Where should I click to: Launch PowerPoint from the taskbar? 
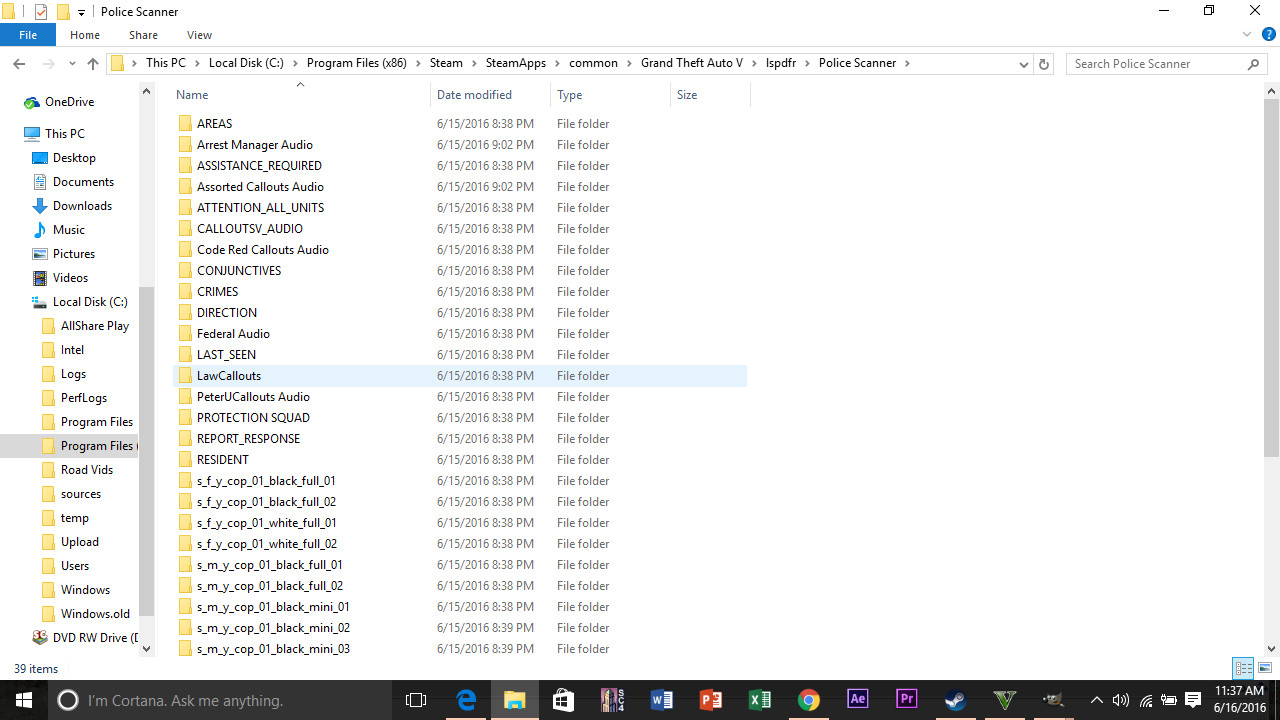[710, 700]
